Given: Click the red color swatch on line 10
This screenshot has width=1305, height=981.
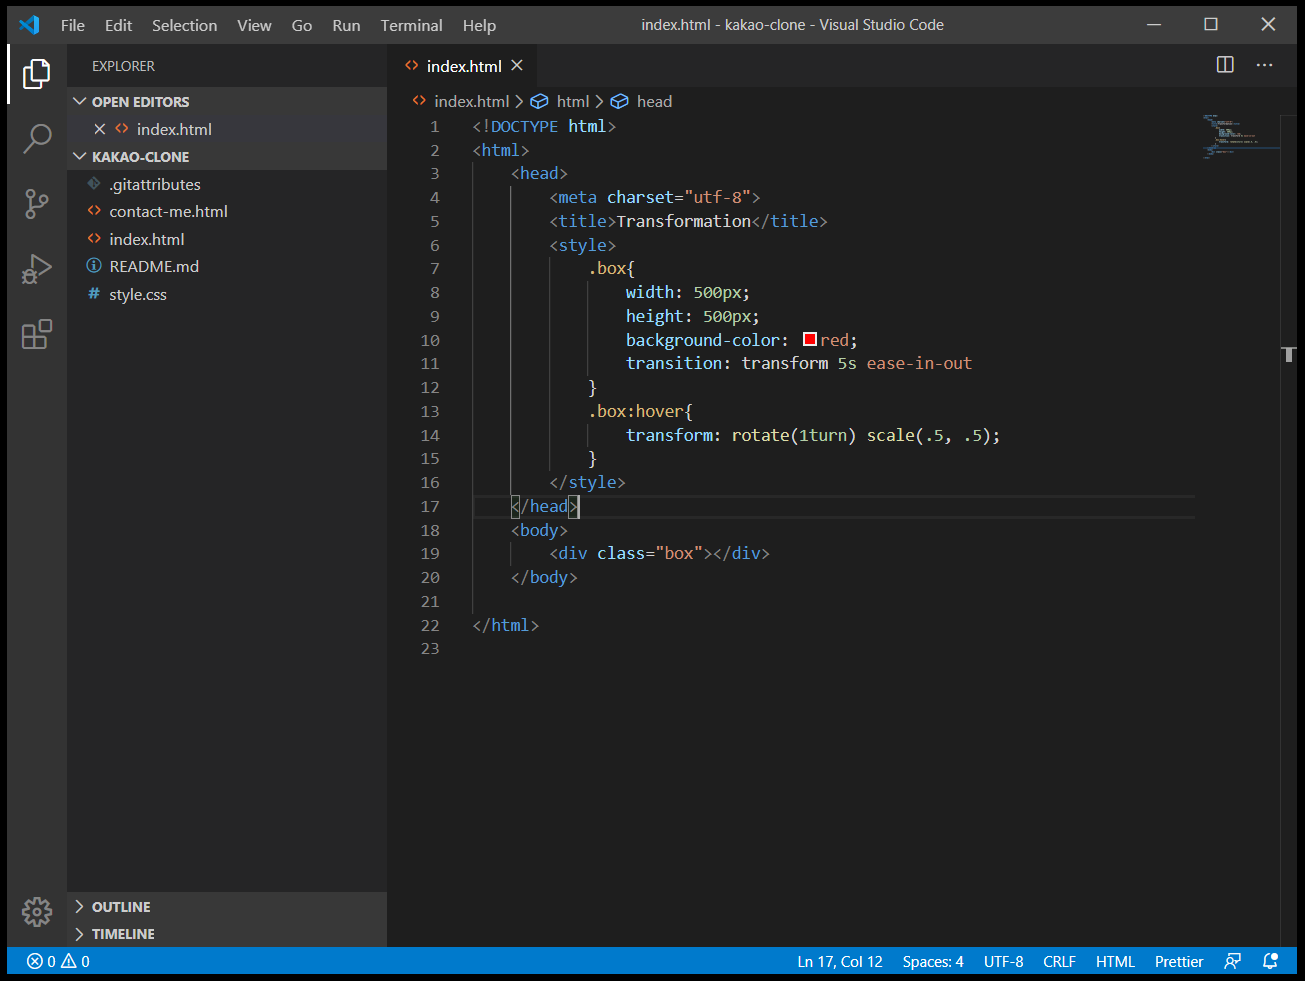Looking at the screenshot, I should (810, 340).
